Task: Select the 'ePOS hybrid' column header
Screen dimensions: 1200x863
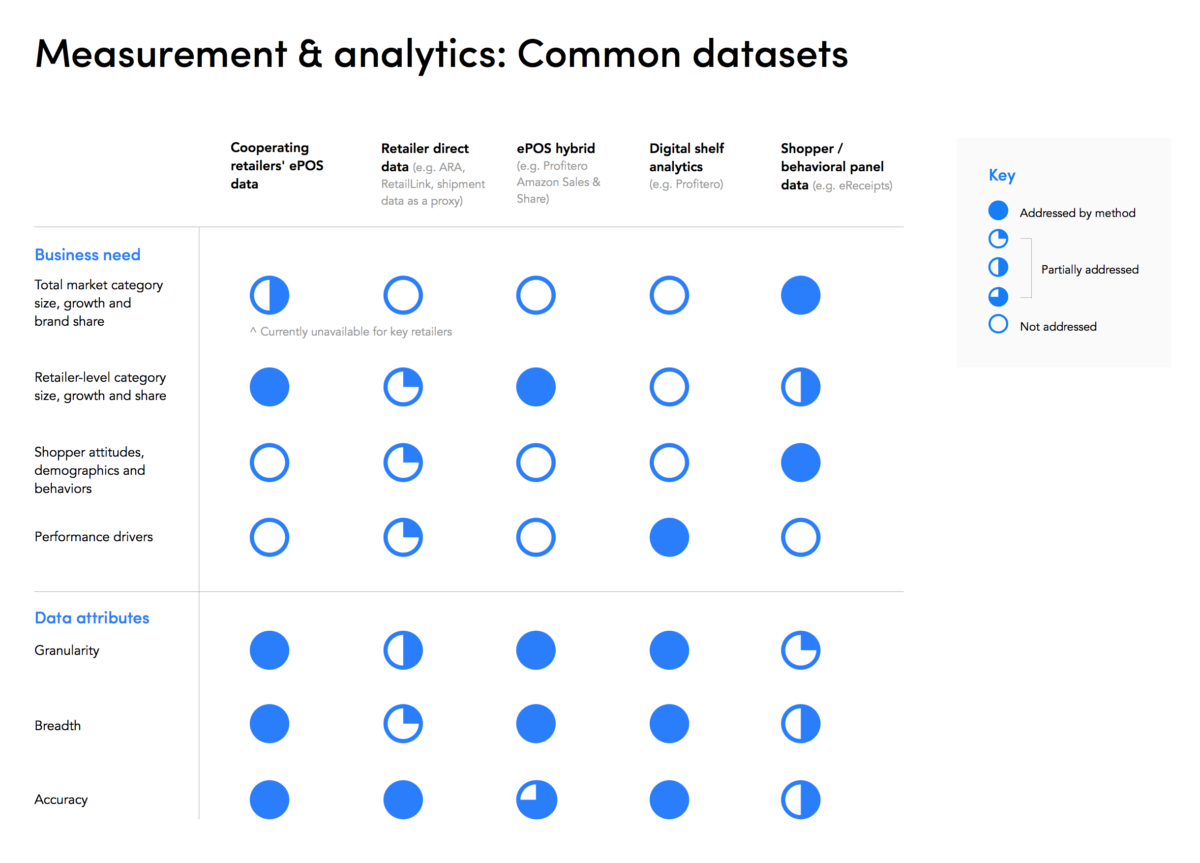Action: click(559, 174)
